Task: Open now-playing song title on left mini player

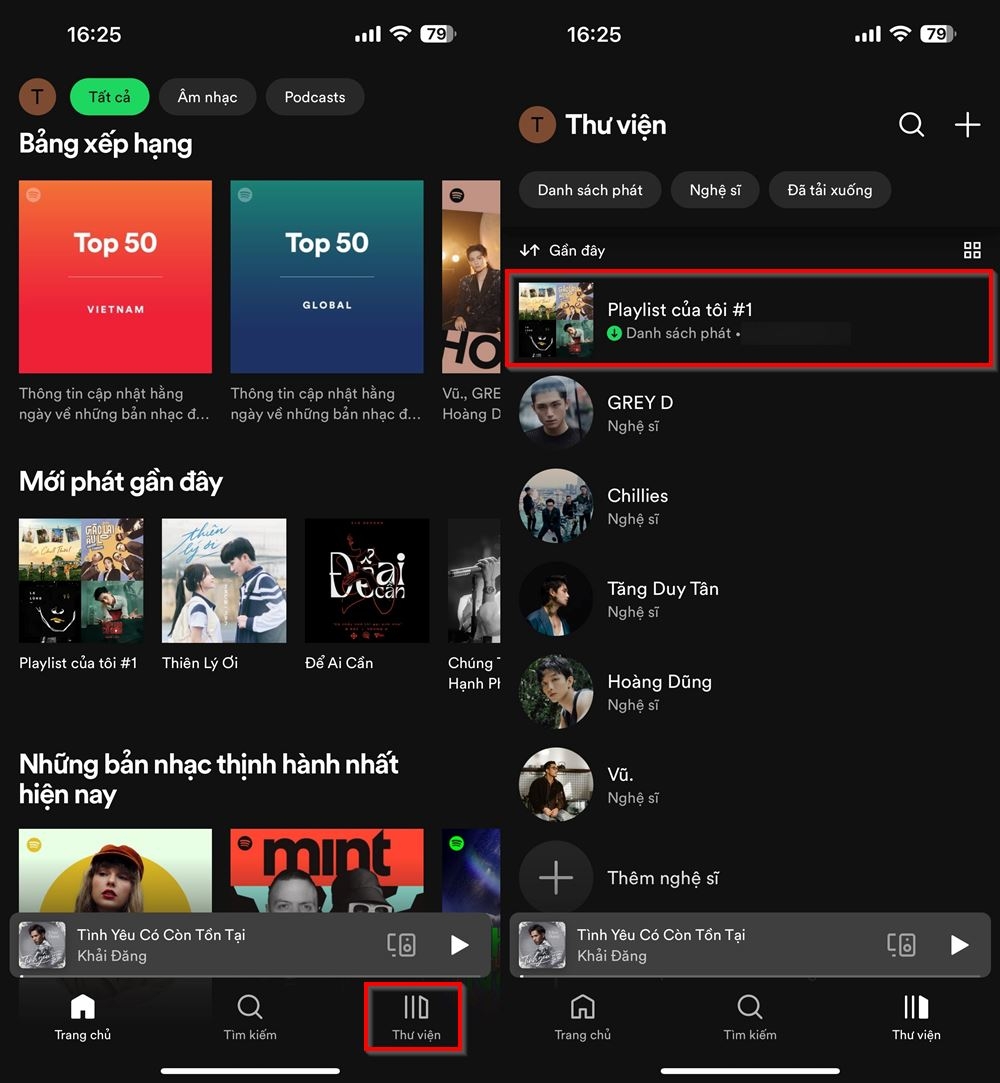Action: (x=161, y=935)
